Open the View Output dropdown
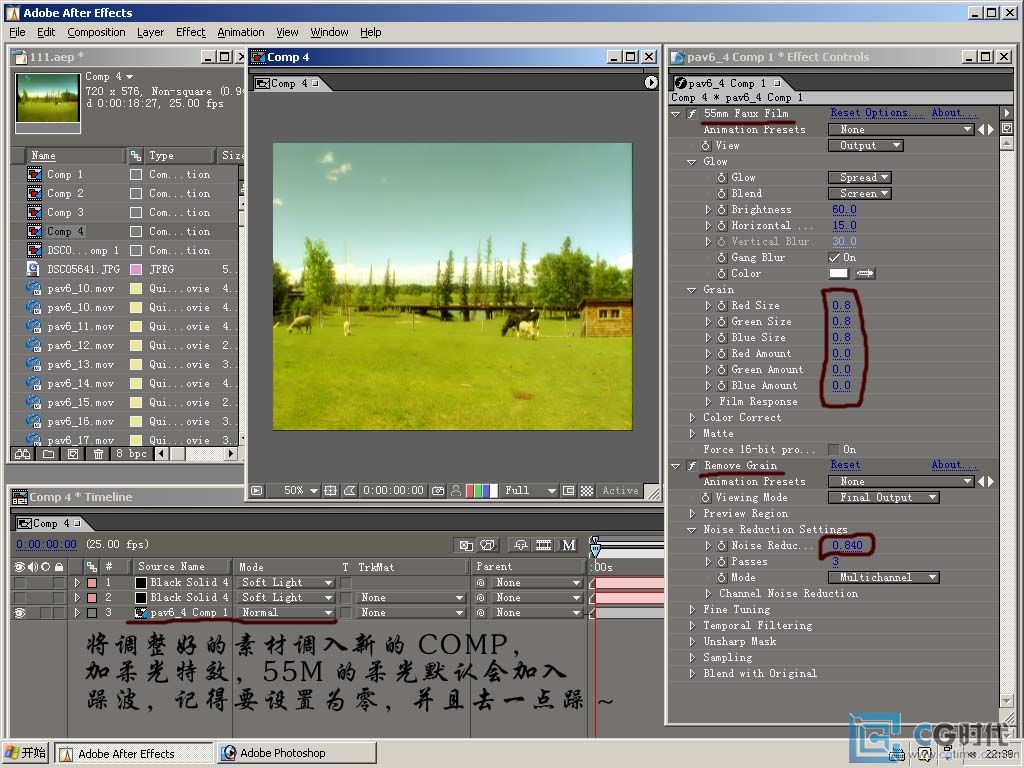 [x=865, y=146]
